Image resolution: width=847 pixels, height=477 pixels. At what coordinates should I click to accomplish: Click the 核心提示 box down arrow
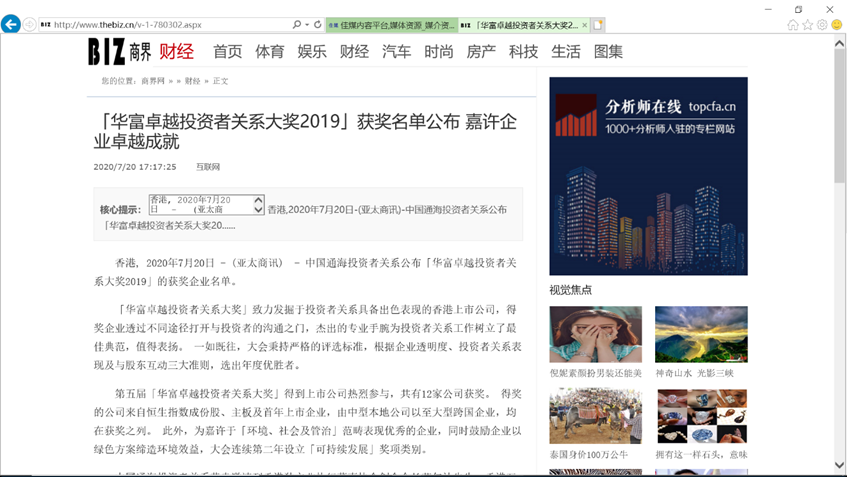pos(259,210)
